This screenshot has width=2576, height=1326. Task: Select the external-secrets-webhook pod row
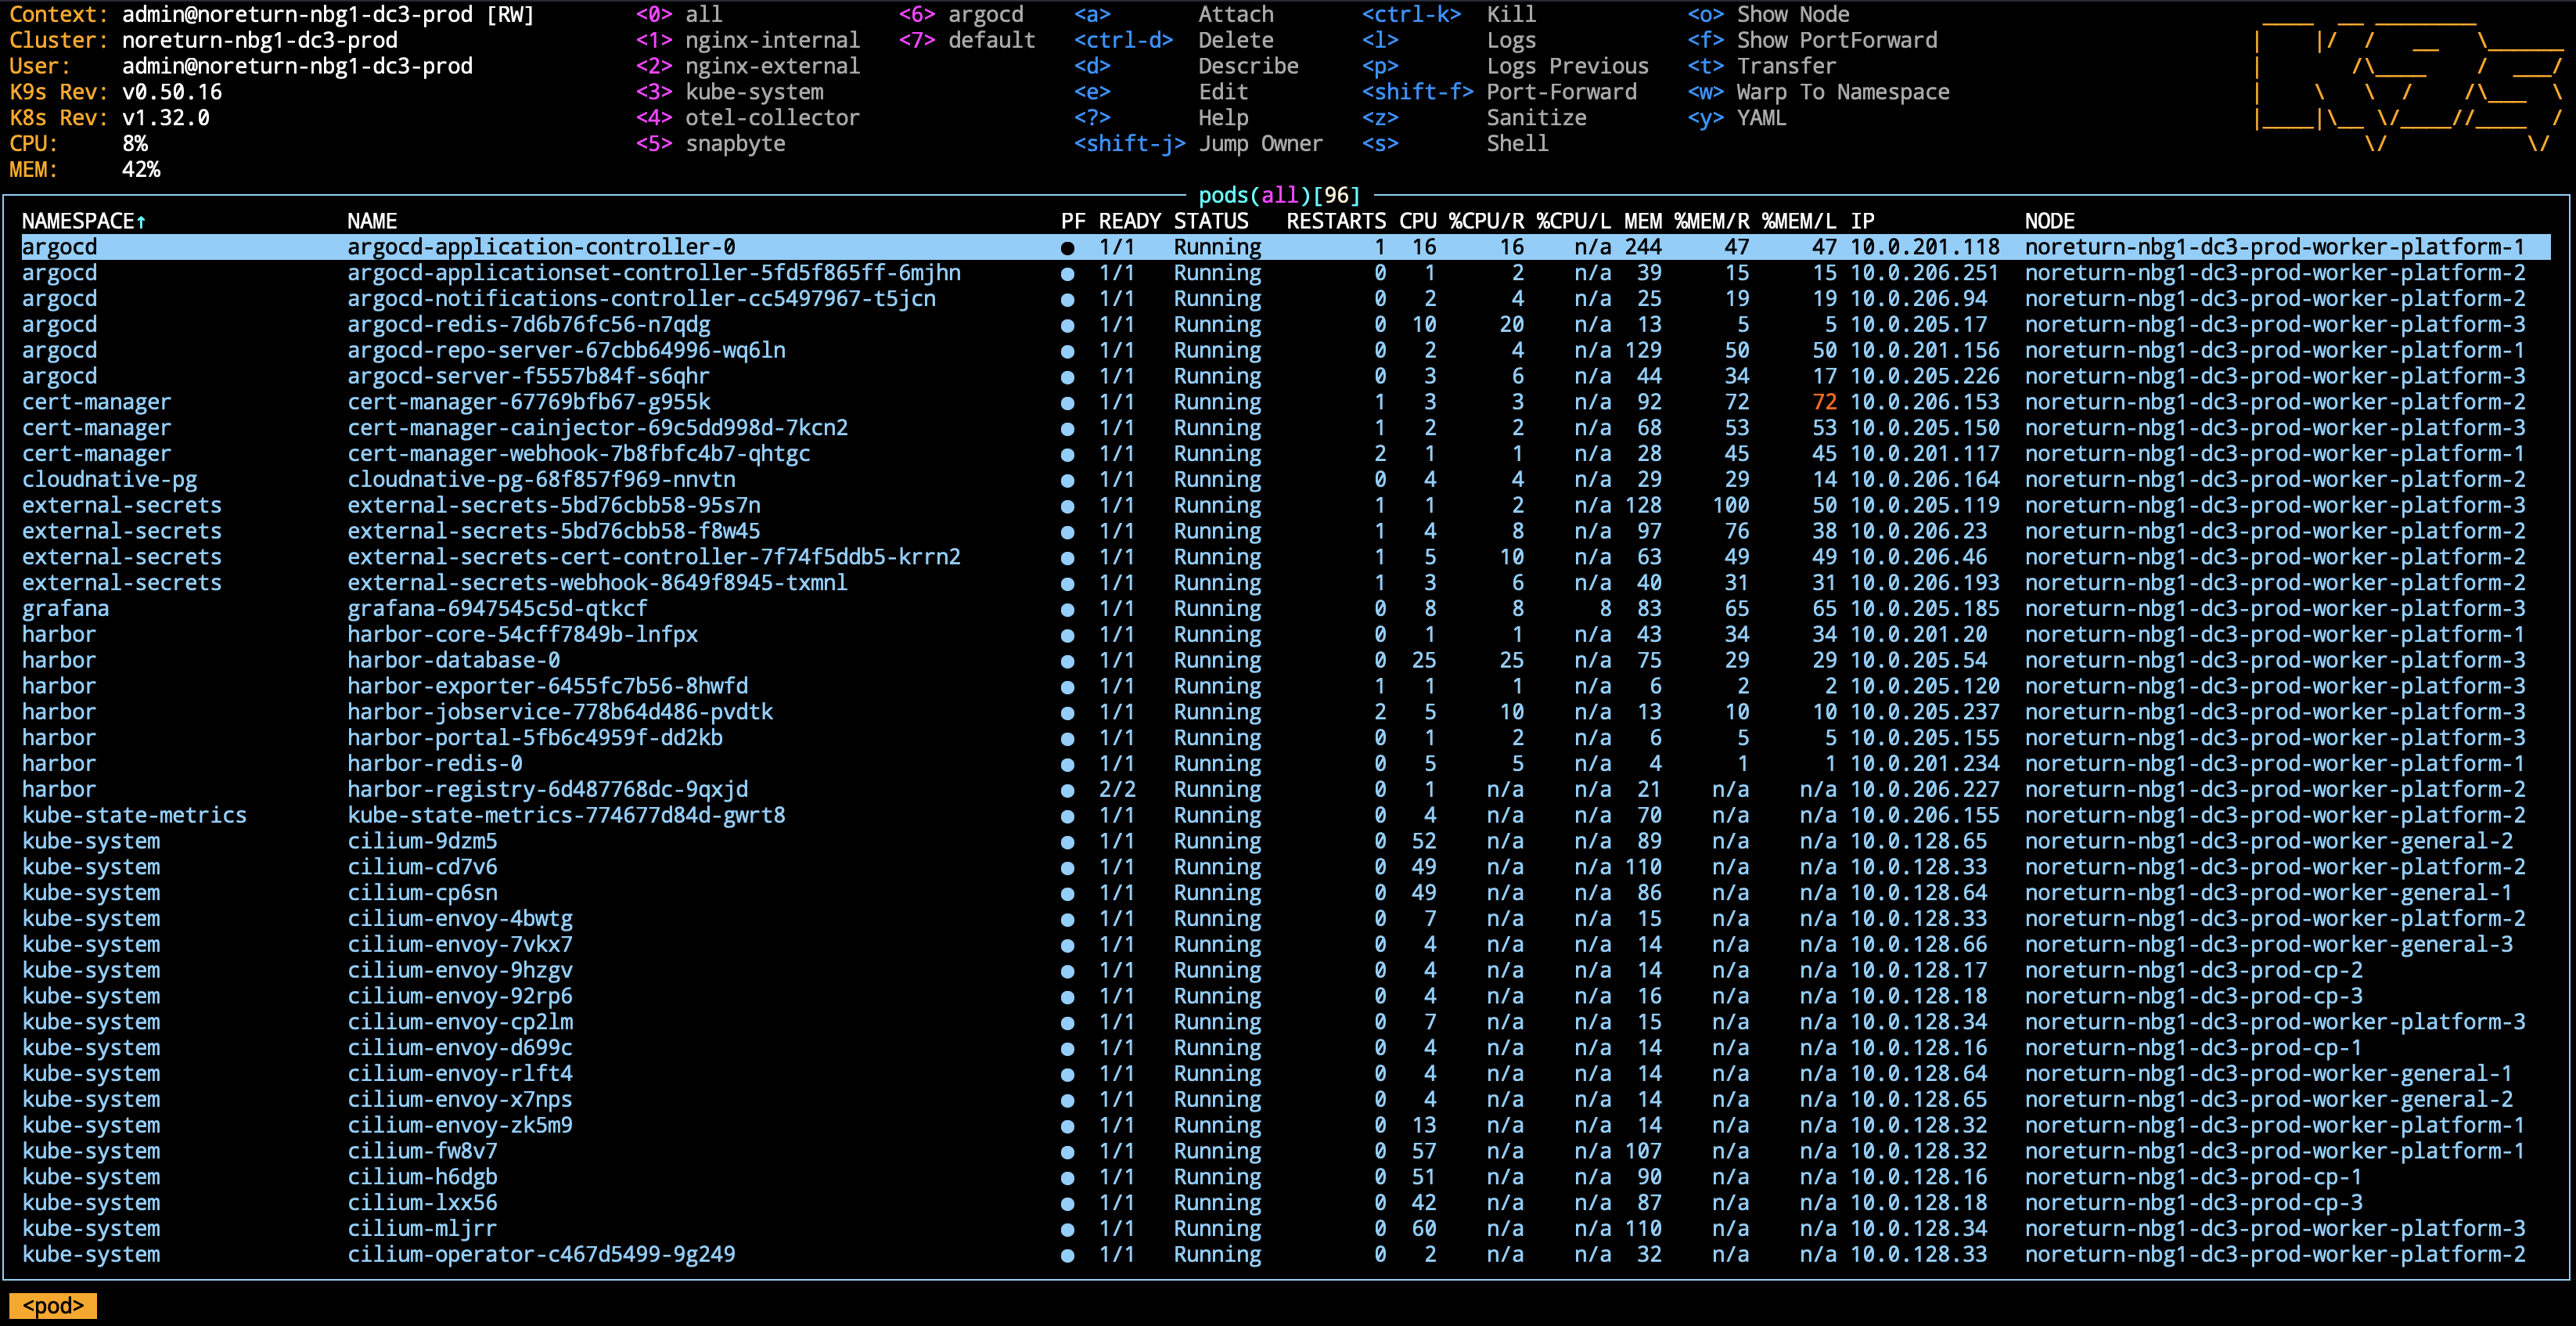[597, 583]
